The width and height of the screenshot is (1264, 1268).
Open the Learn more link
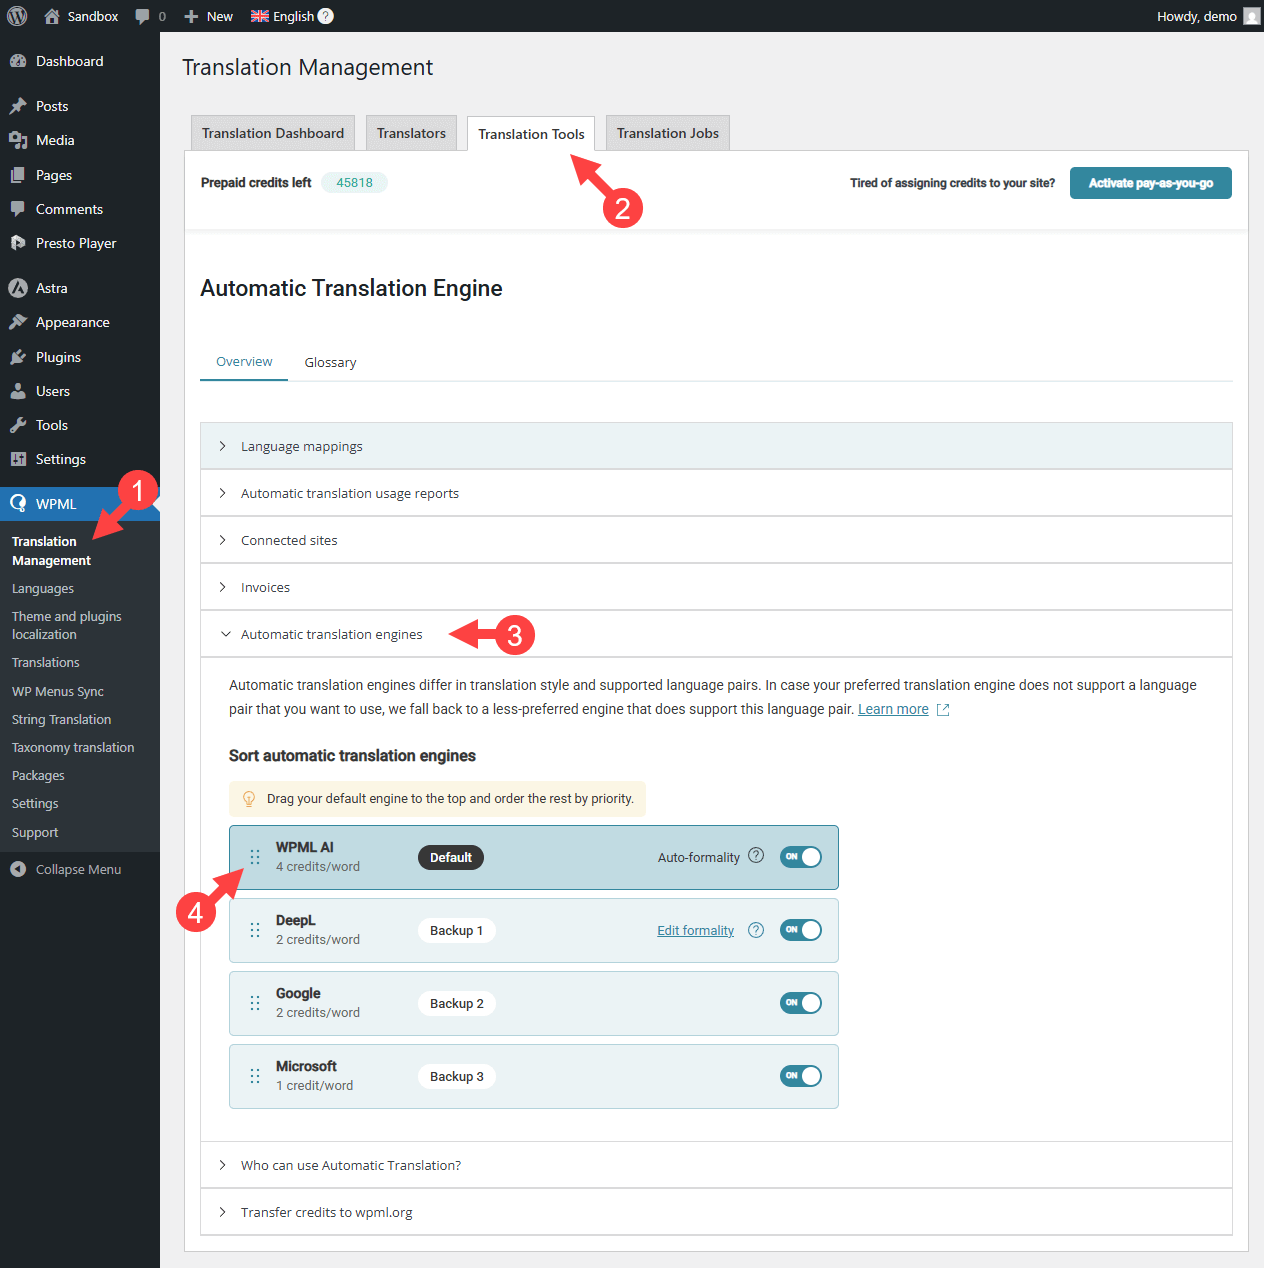coord(893,709)
